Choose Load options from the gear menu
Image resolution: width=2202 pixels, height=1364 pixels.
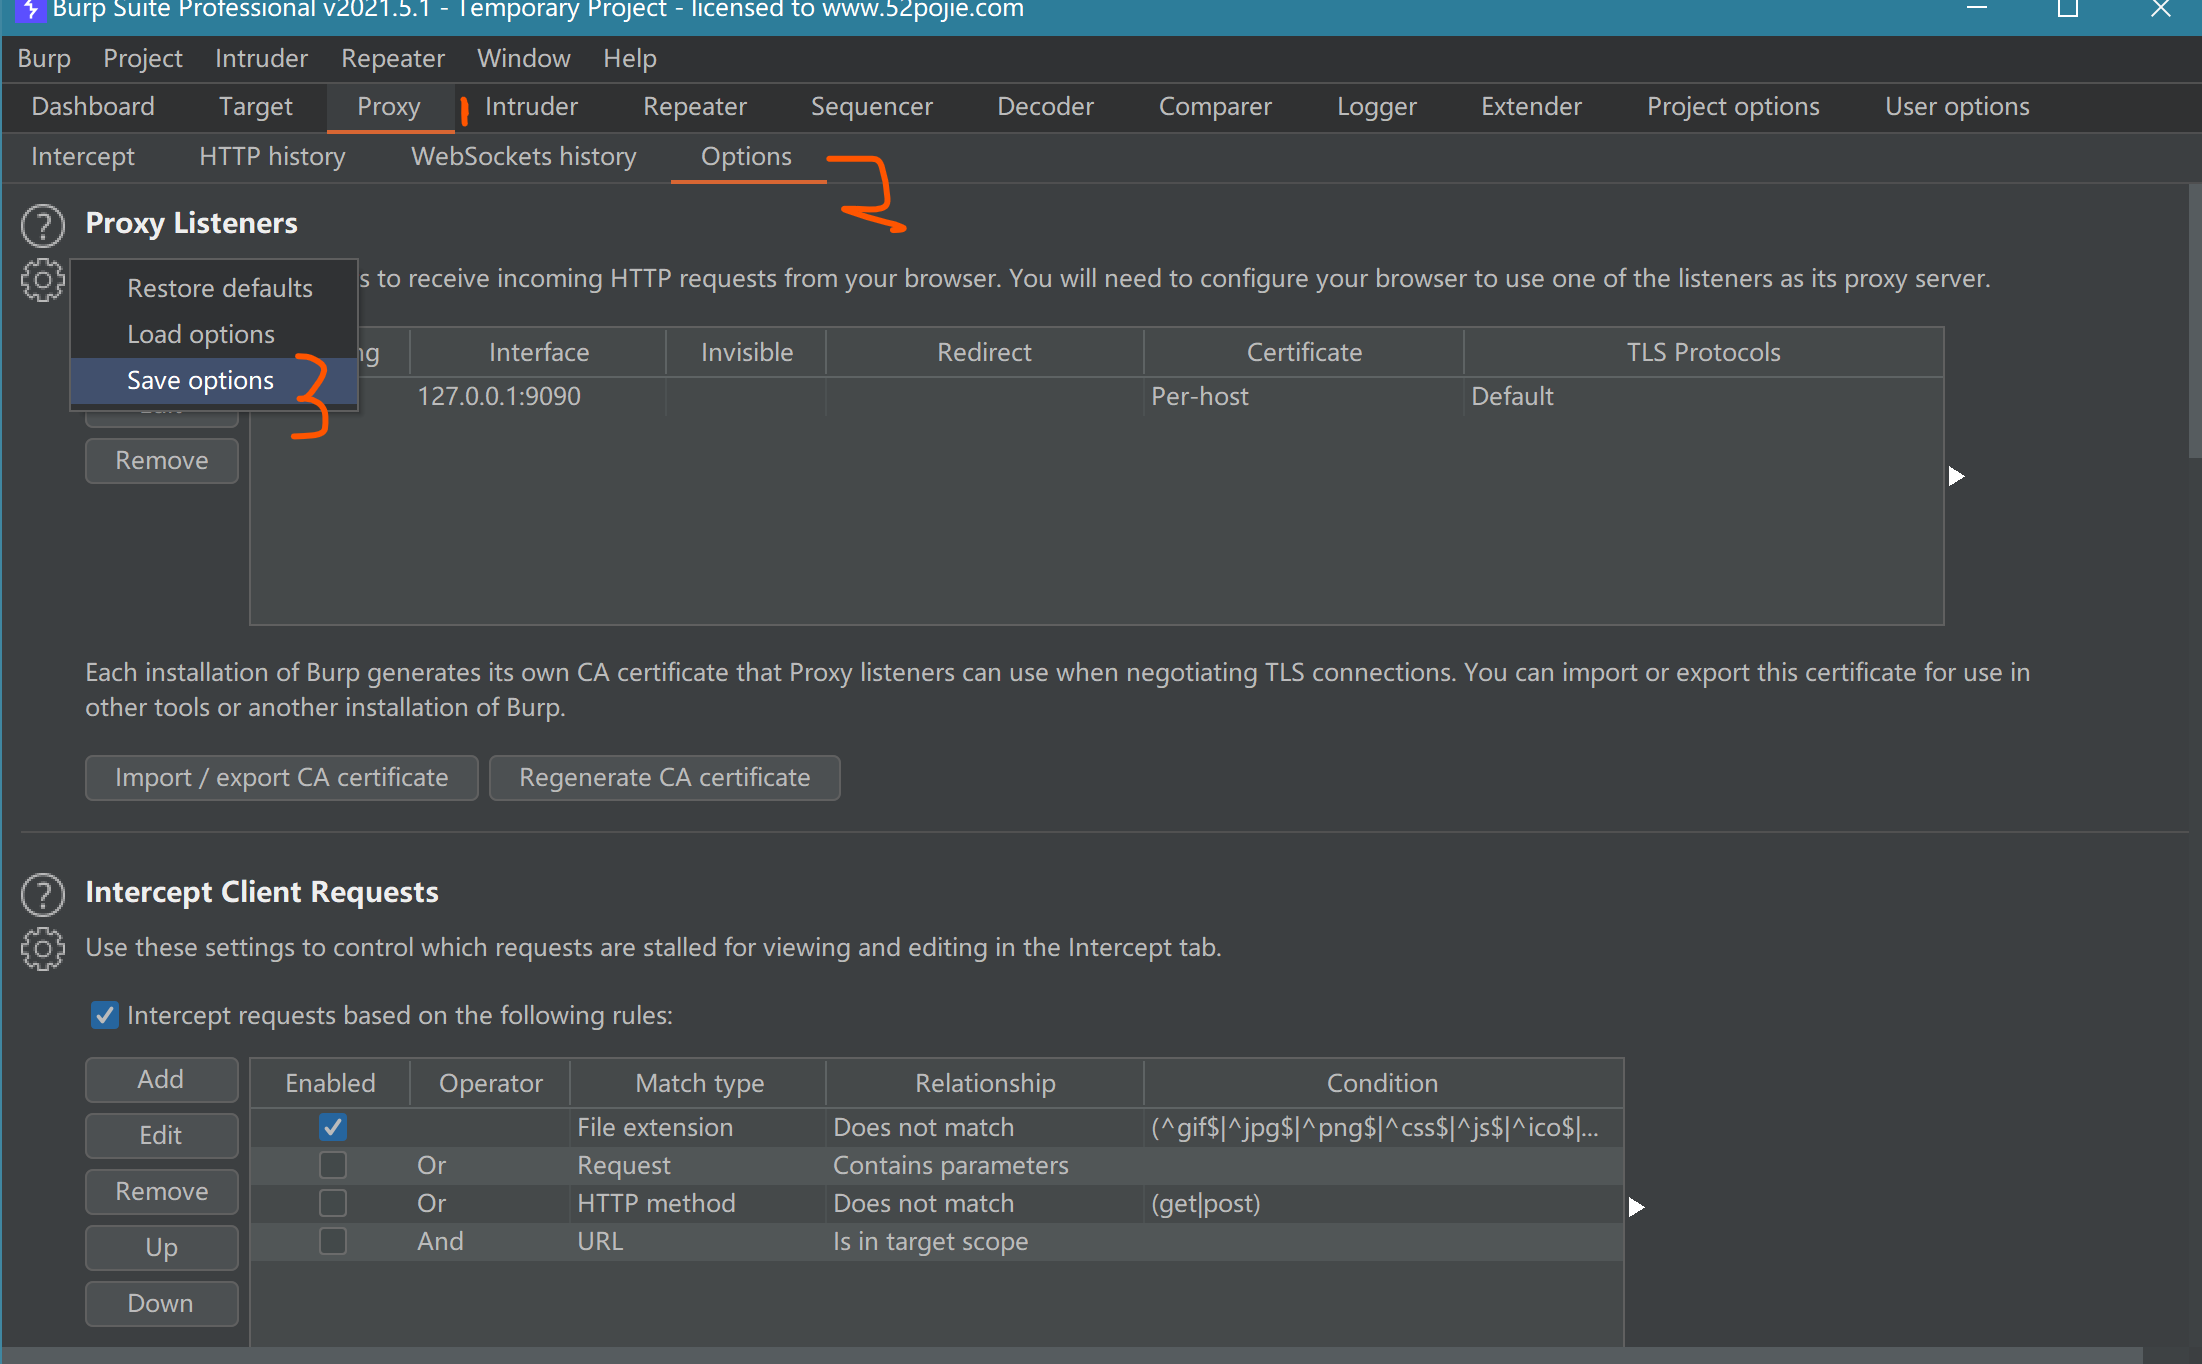pos(214,334)
